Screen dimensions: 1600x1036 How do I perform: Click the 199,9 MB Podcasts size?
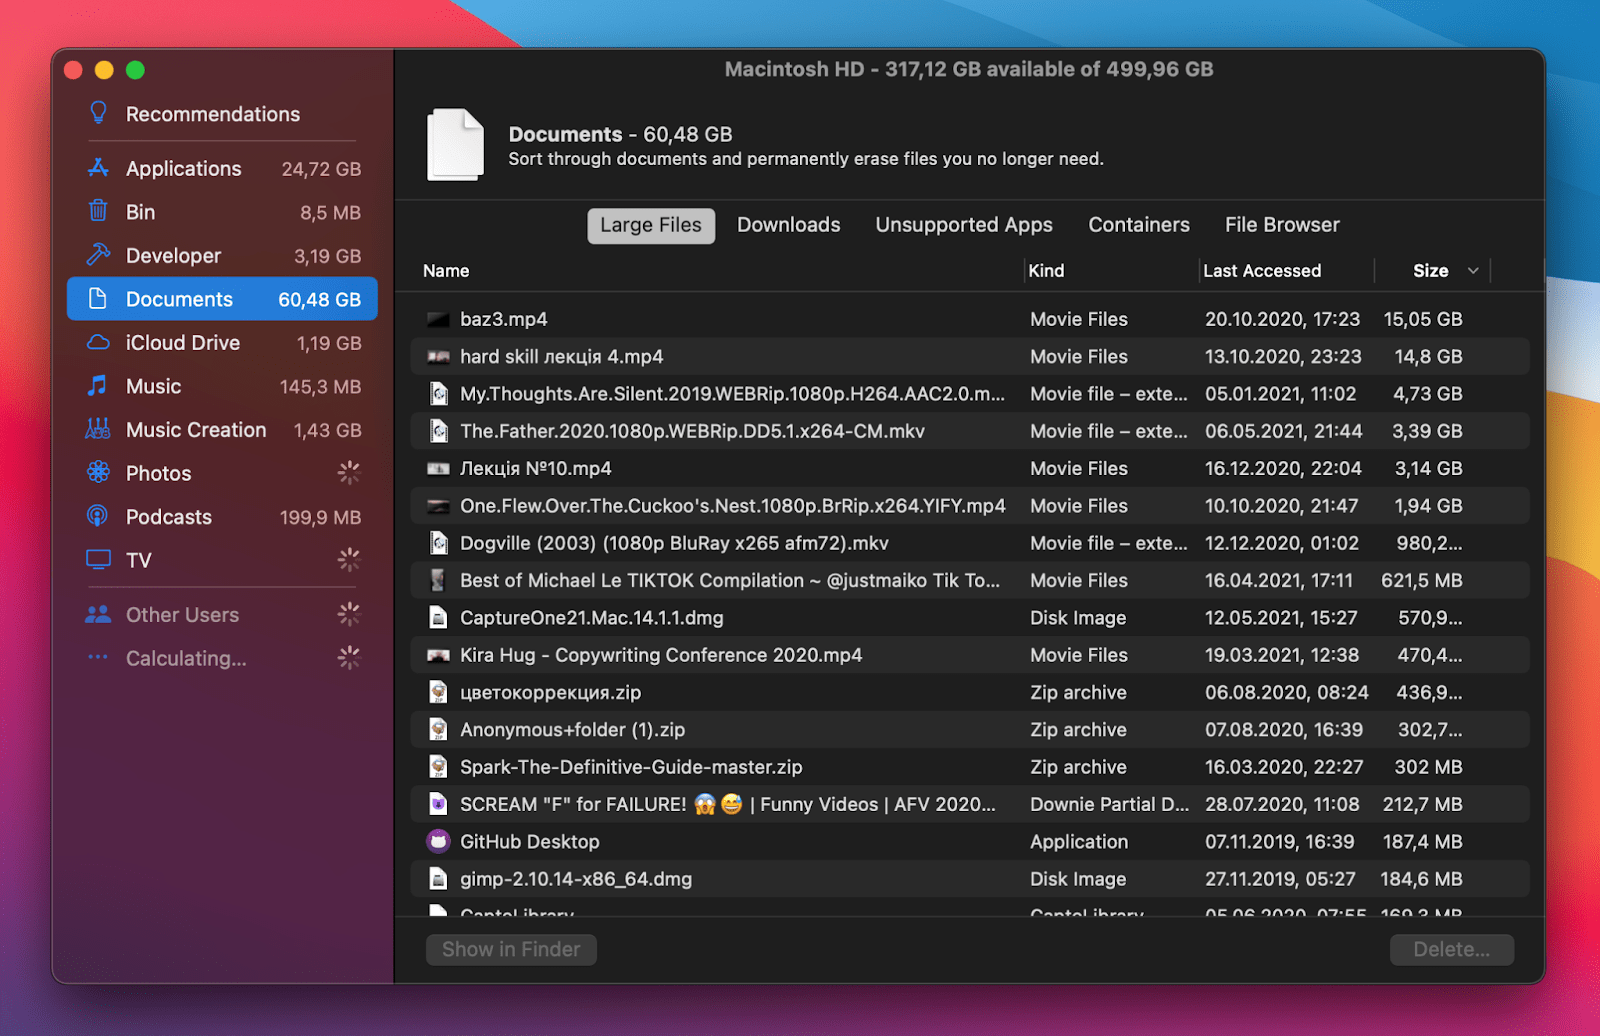click(x=320, y=517)
